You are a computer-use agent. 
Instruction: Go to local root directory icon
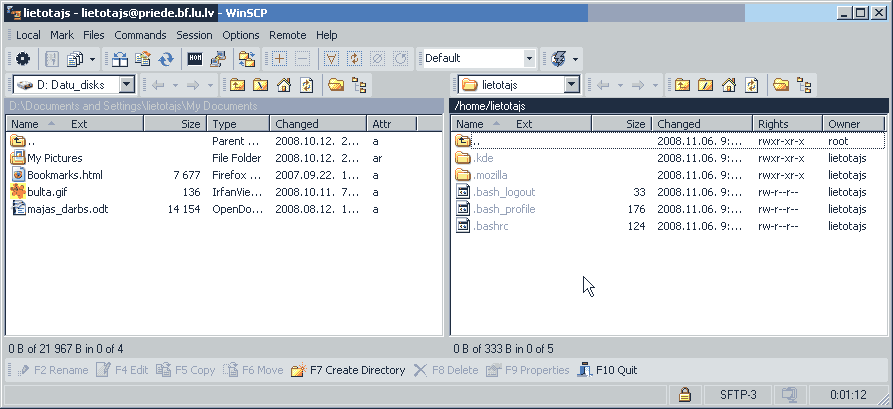point(260,85)
